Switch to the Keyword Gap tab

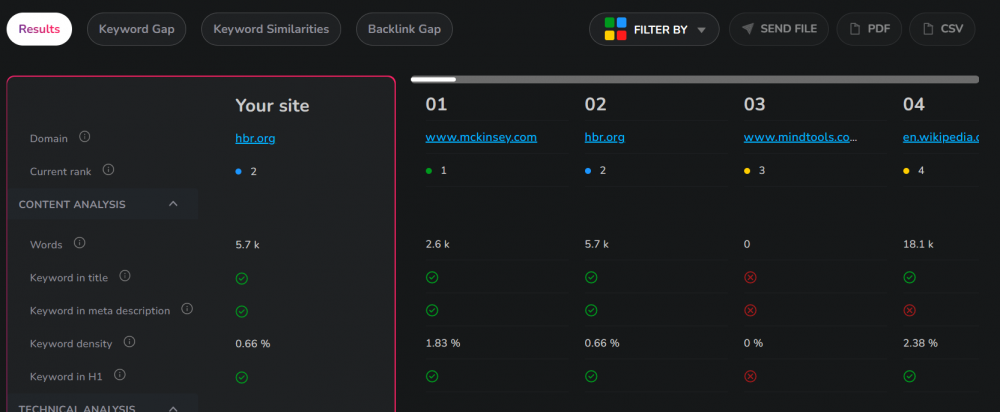tap(136, 29)
